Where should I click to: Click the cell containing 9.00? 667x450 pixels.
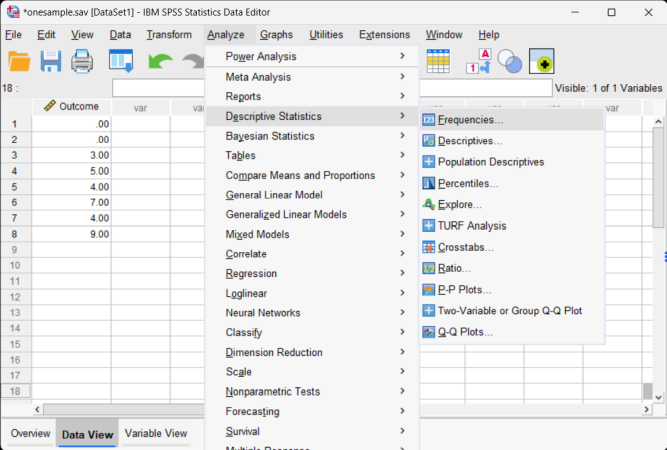point(71,234)
